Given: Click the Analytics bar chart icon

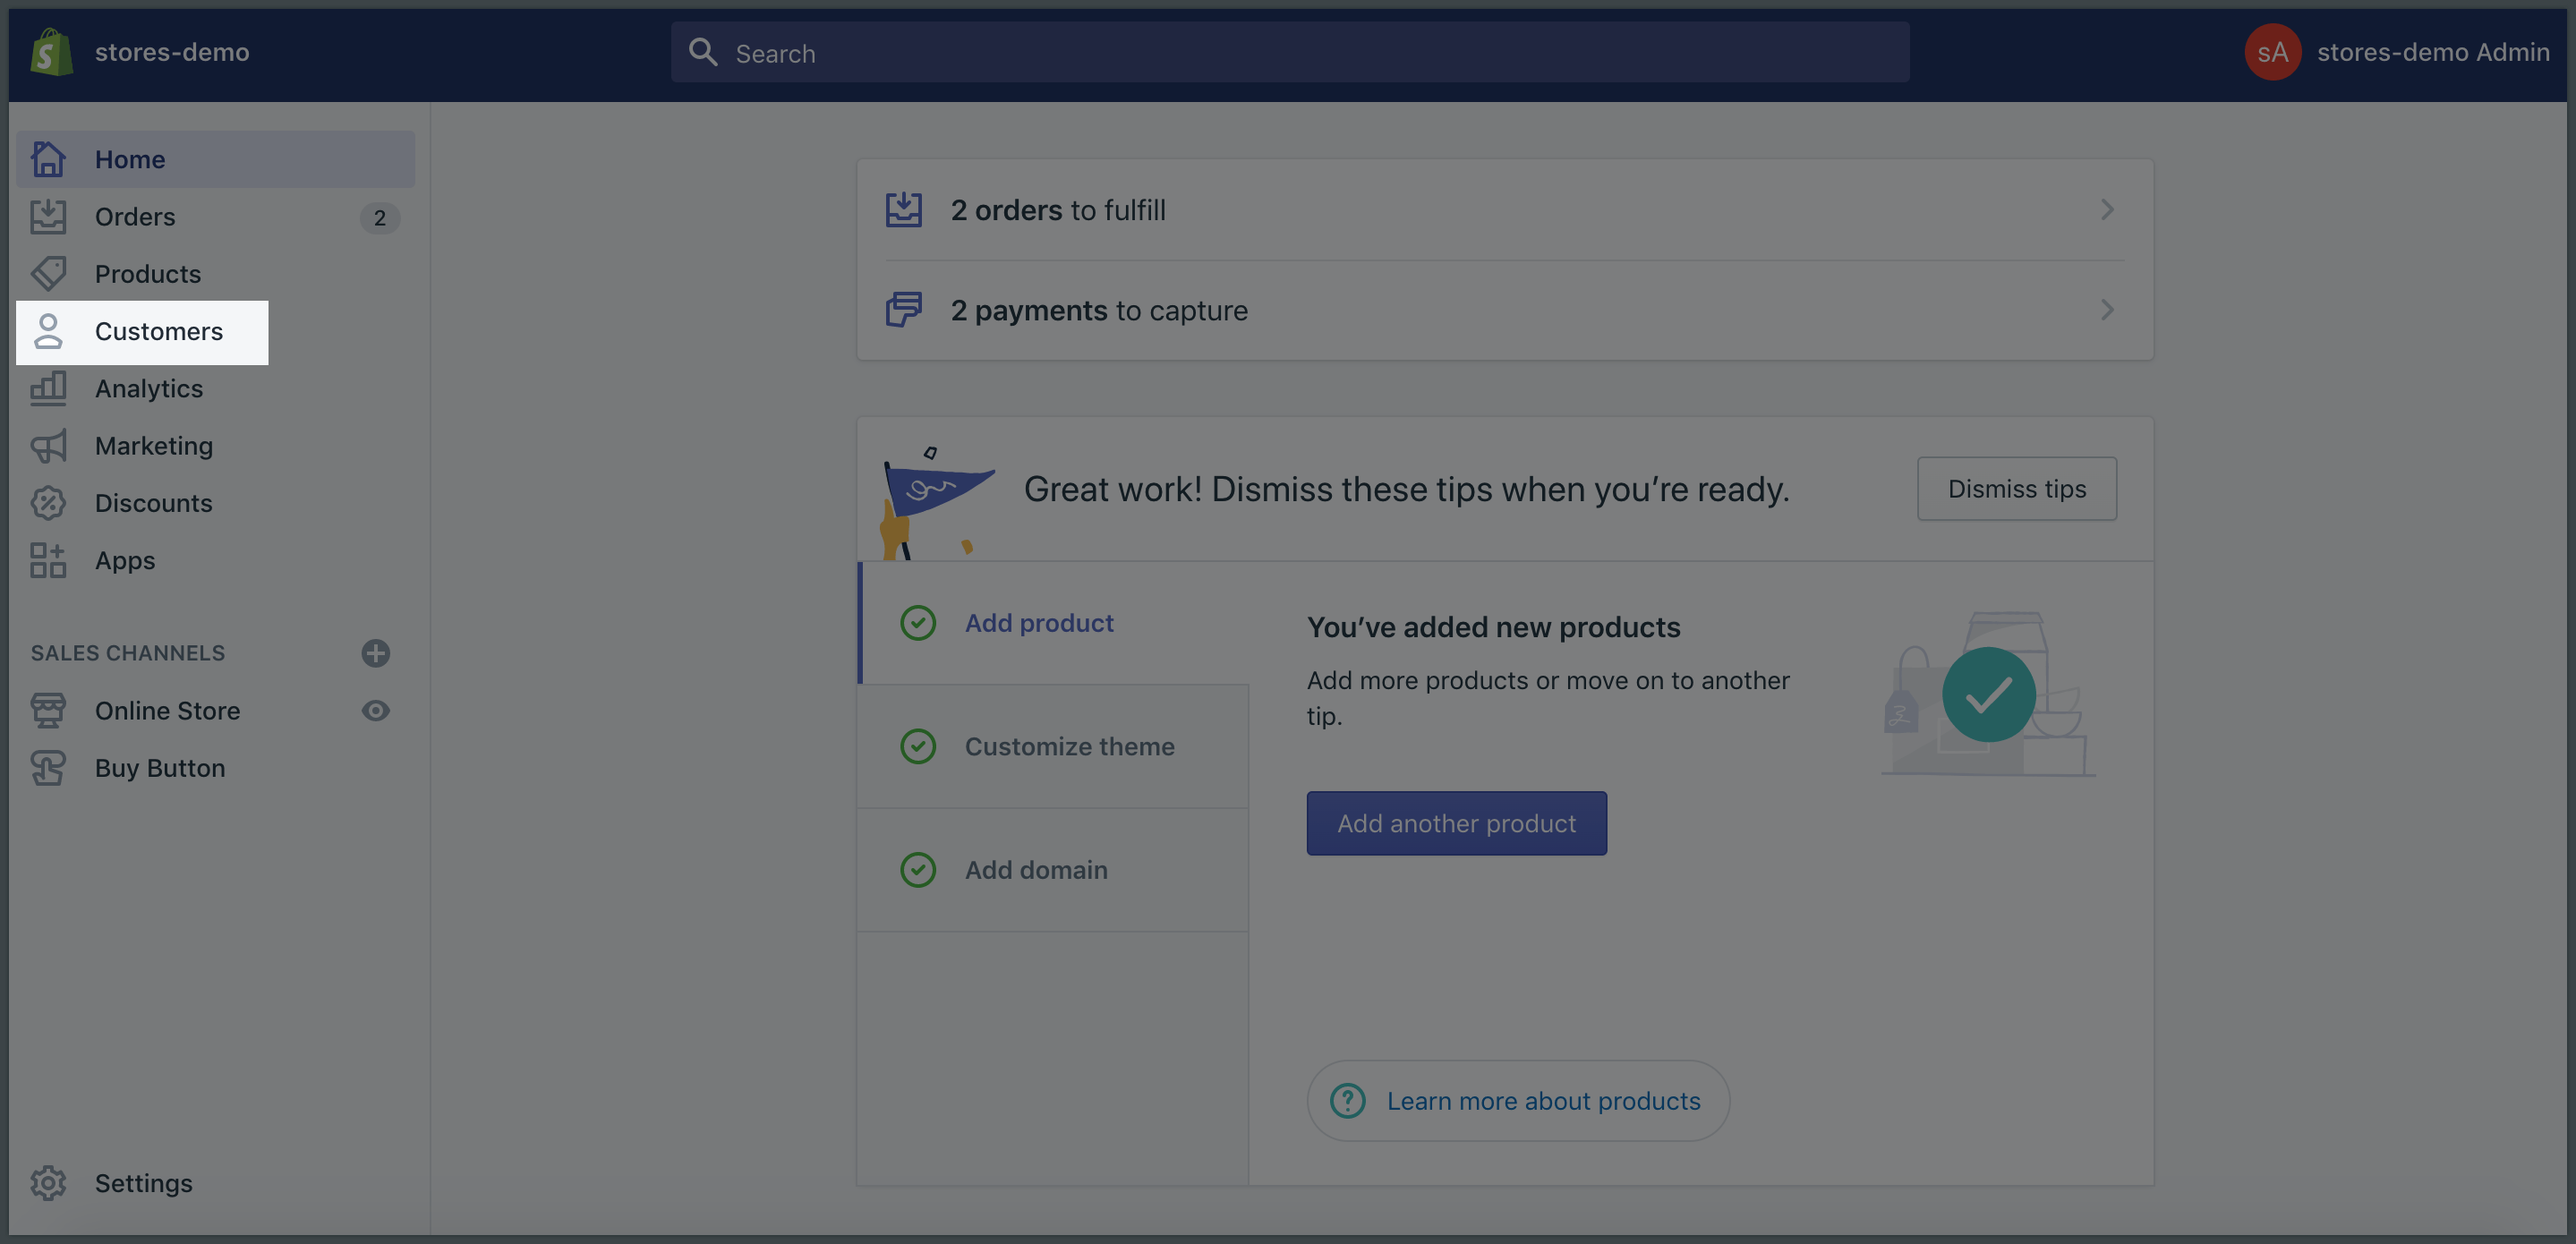Looking at the screenshot, I should (x=48, y=388).
